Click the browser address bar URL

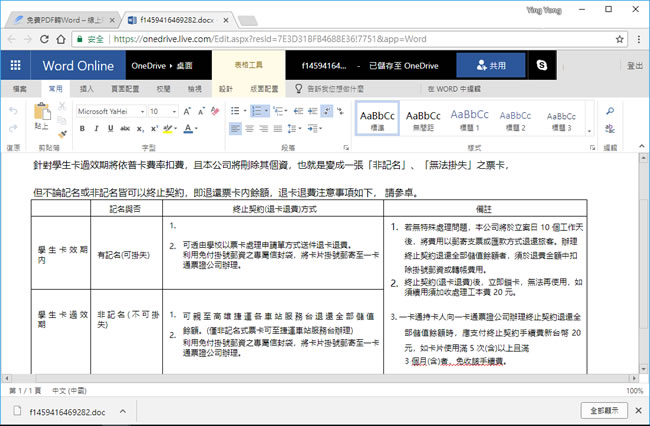coord(270,39)
